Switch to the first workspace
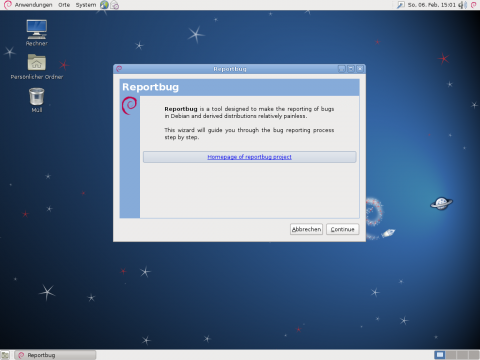The height and width of the screenshot is (360, 480). click(440, 355)
